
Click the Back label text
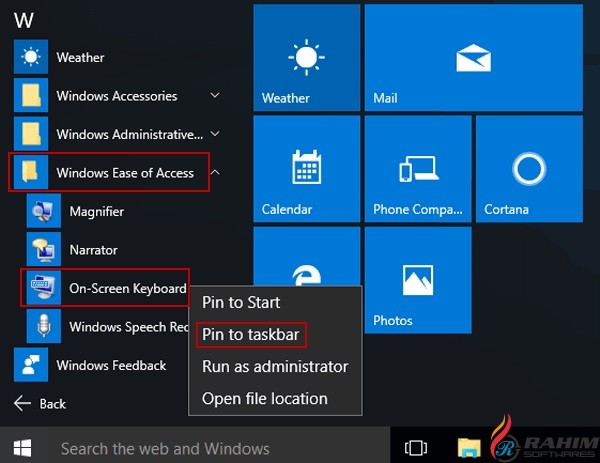tap(53, 404)
